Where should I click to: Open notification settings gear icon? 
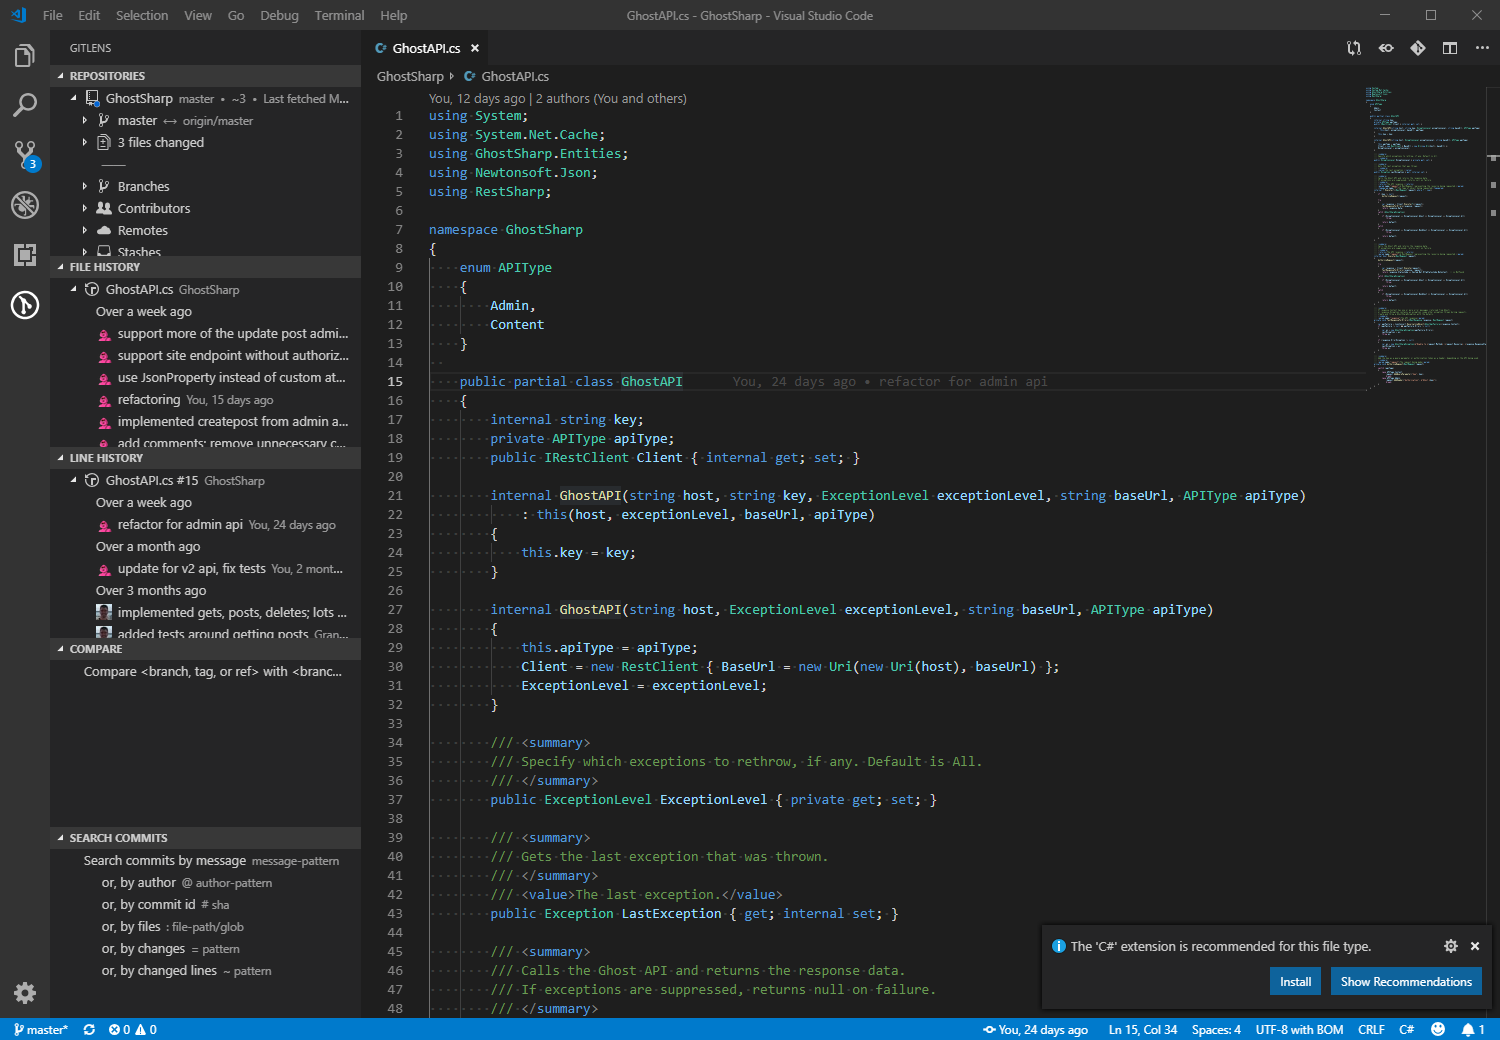click(x=1451, y=946)
